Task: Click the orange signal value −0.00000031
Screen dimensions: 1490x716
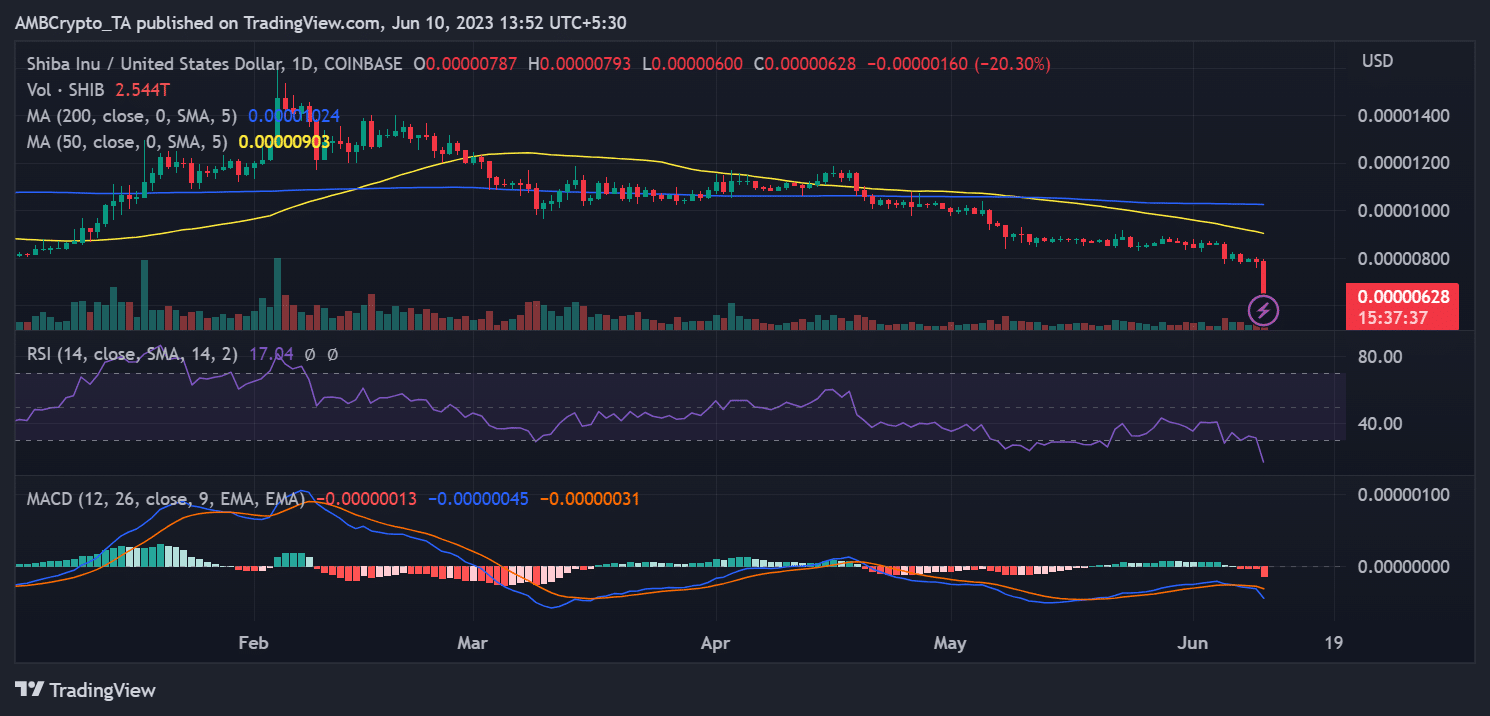Action: (x=587, y=498)
